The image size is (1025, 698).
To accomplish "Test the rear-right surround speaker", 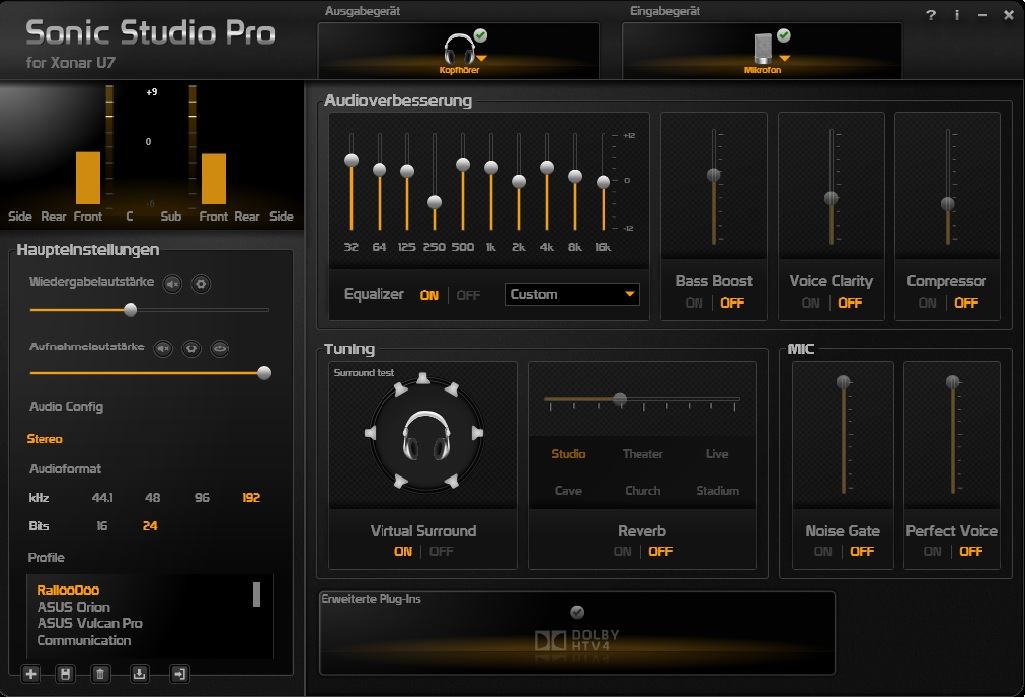I will tap(452, 482).
